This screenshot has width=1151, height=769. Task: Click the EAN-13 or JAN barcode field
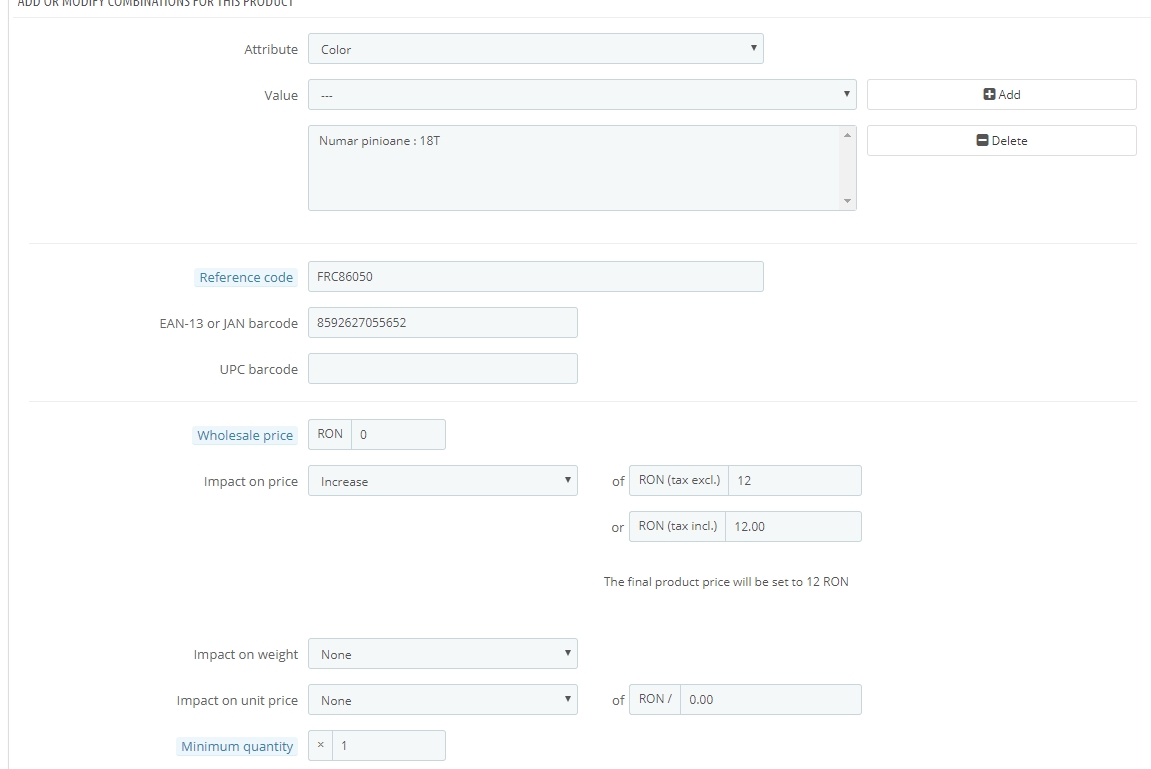[442, 323]
